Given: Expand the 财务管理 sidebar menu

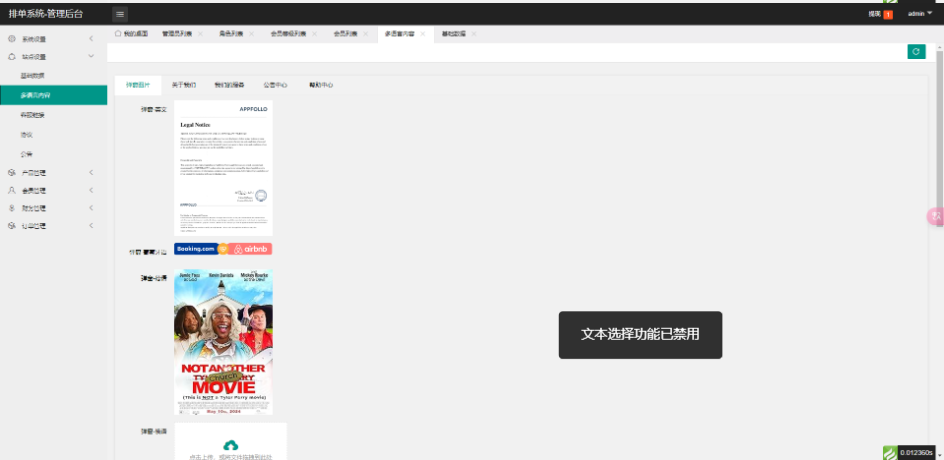Looking at the screenshot, I should tap(91, 208).
